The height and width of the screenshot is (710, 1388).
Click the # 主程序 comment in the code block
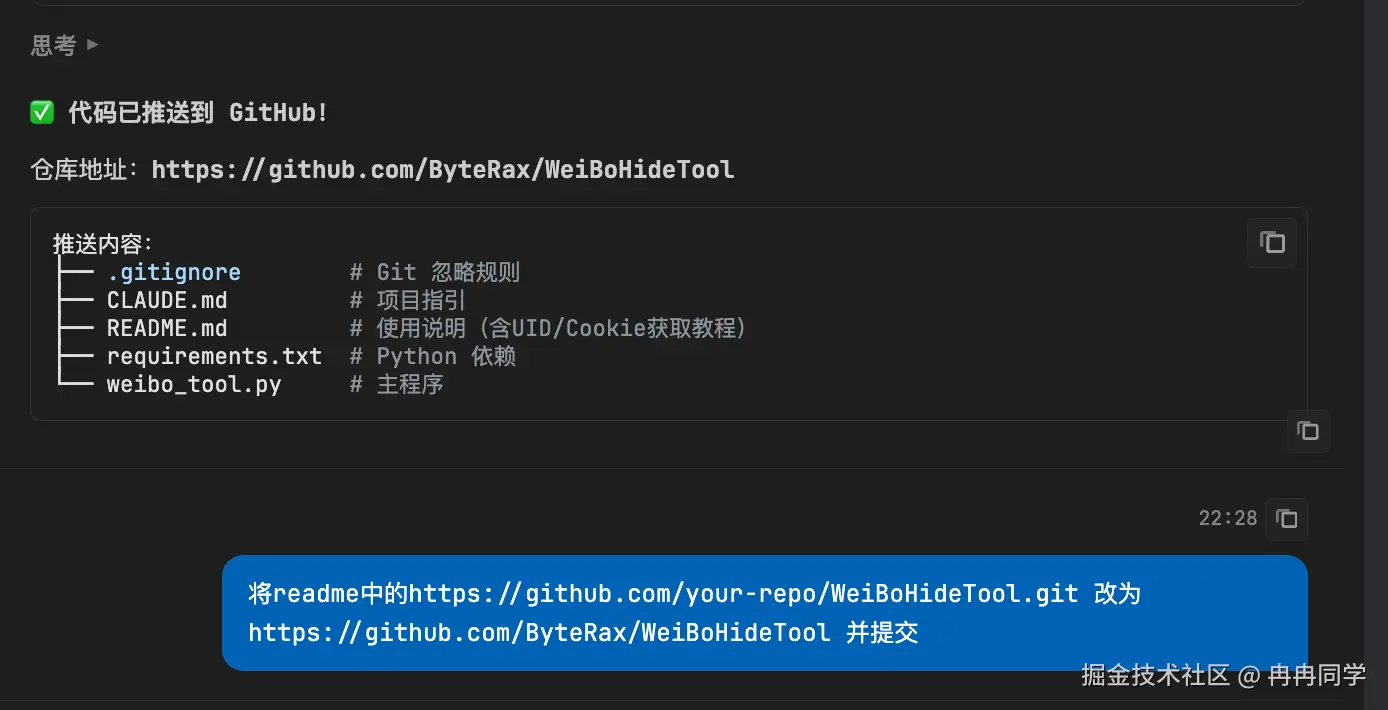(x=397, y=385)
